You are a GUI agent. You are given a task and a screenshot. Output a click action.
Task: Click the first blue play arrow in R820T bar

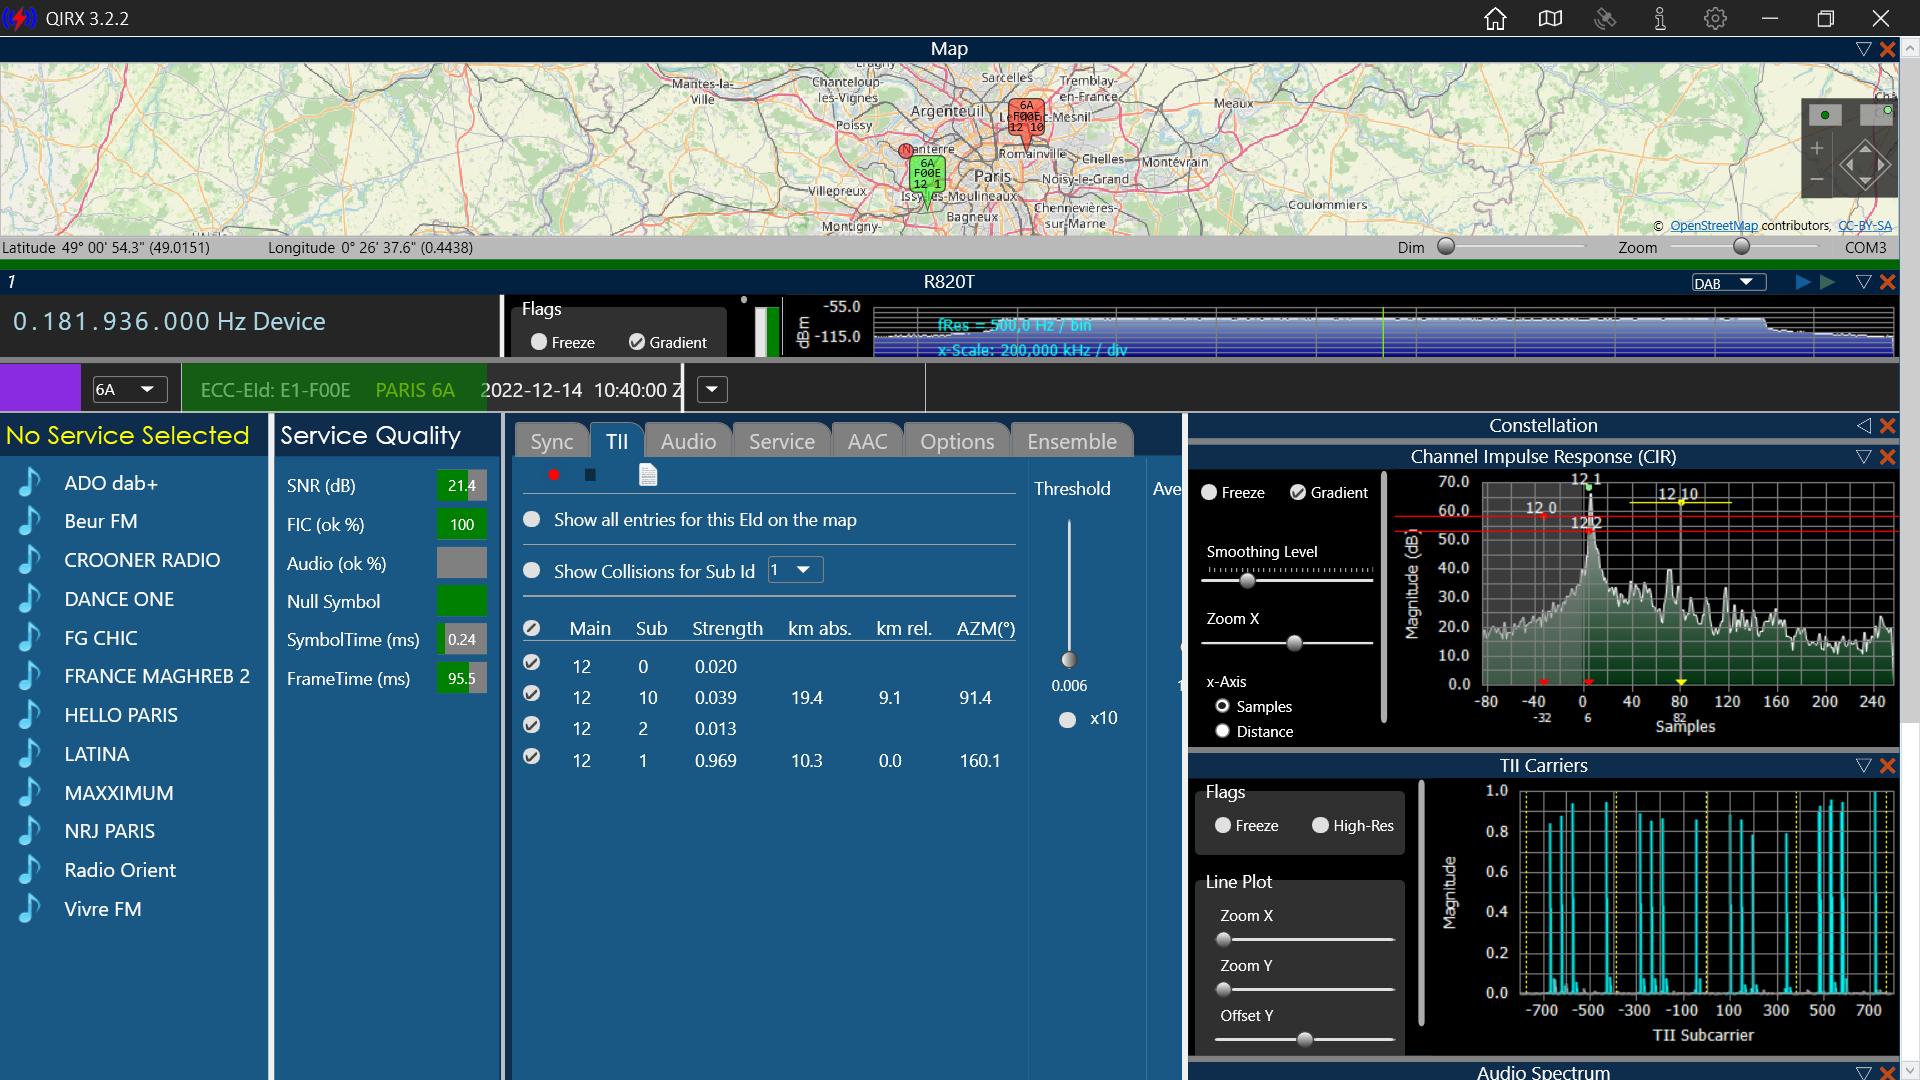(1803, 283)
